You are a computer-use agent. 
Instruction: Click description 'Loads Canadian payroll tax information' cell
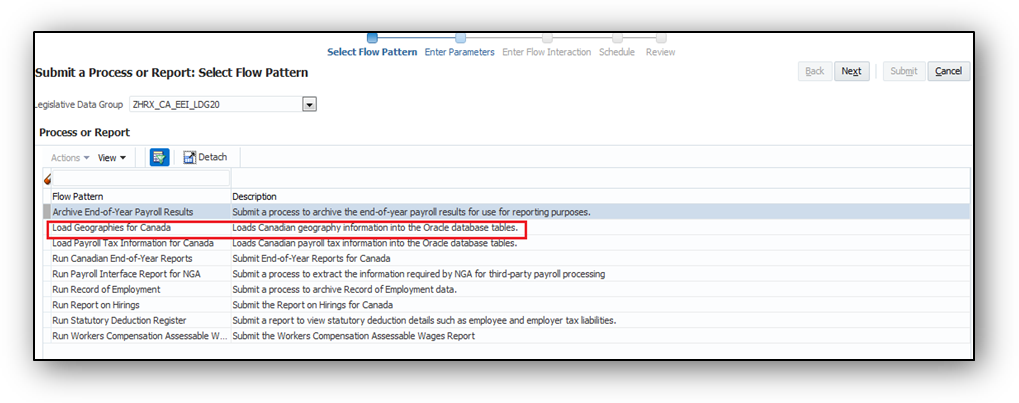point(375,243)
